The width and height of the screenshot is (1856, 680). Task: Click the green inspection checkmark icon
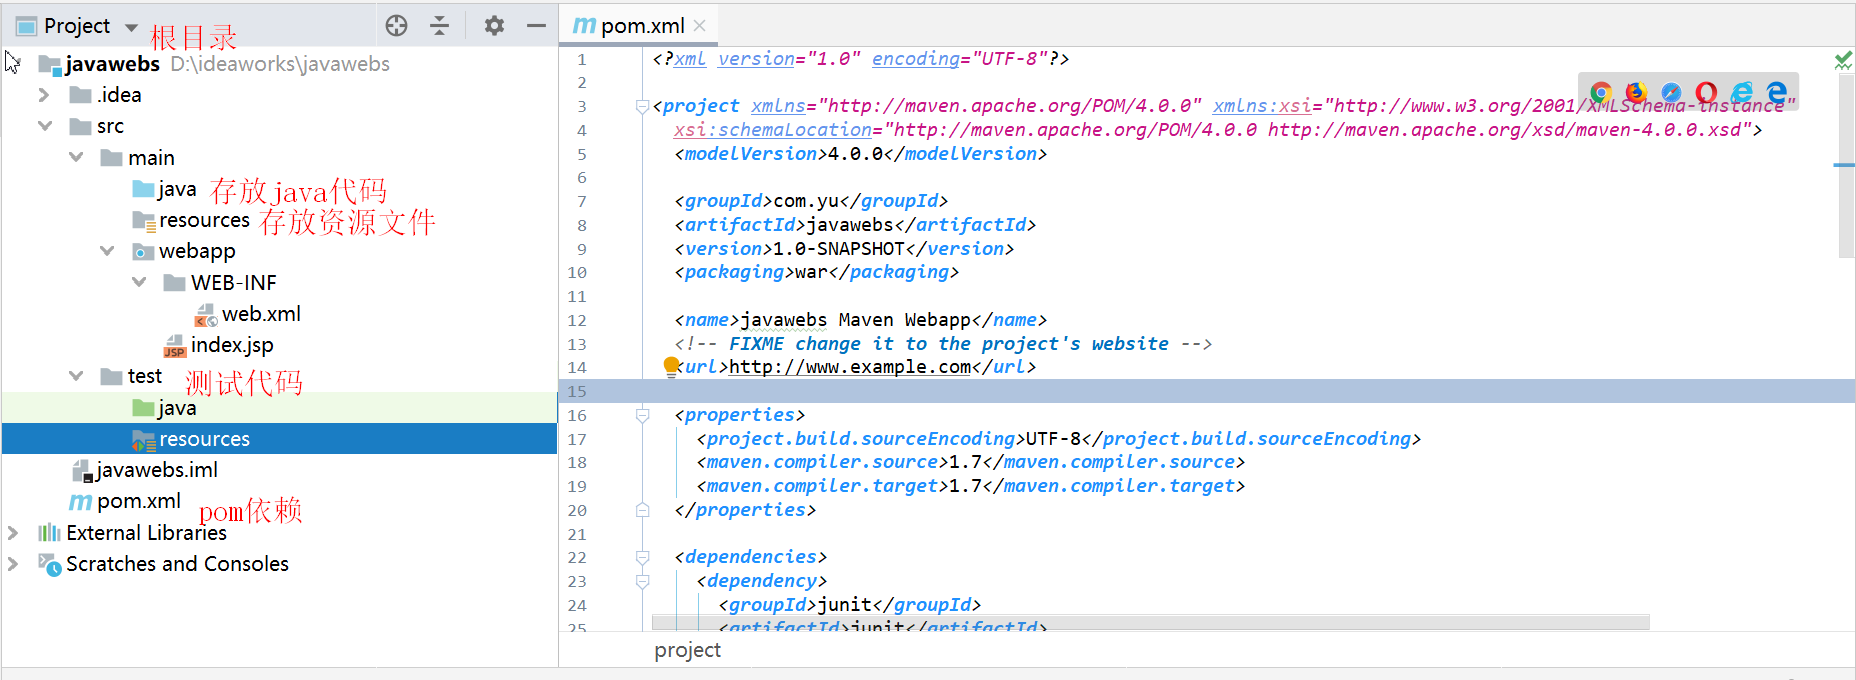1843,61
